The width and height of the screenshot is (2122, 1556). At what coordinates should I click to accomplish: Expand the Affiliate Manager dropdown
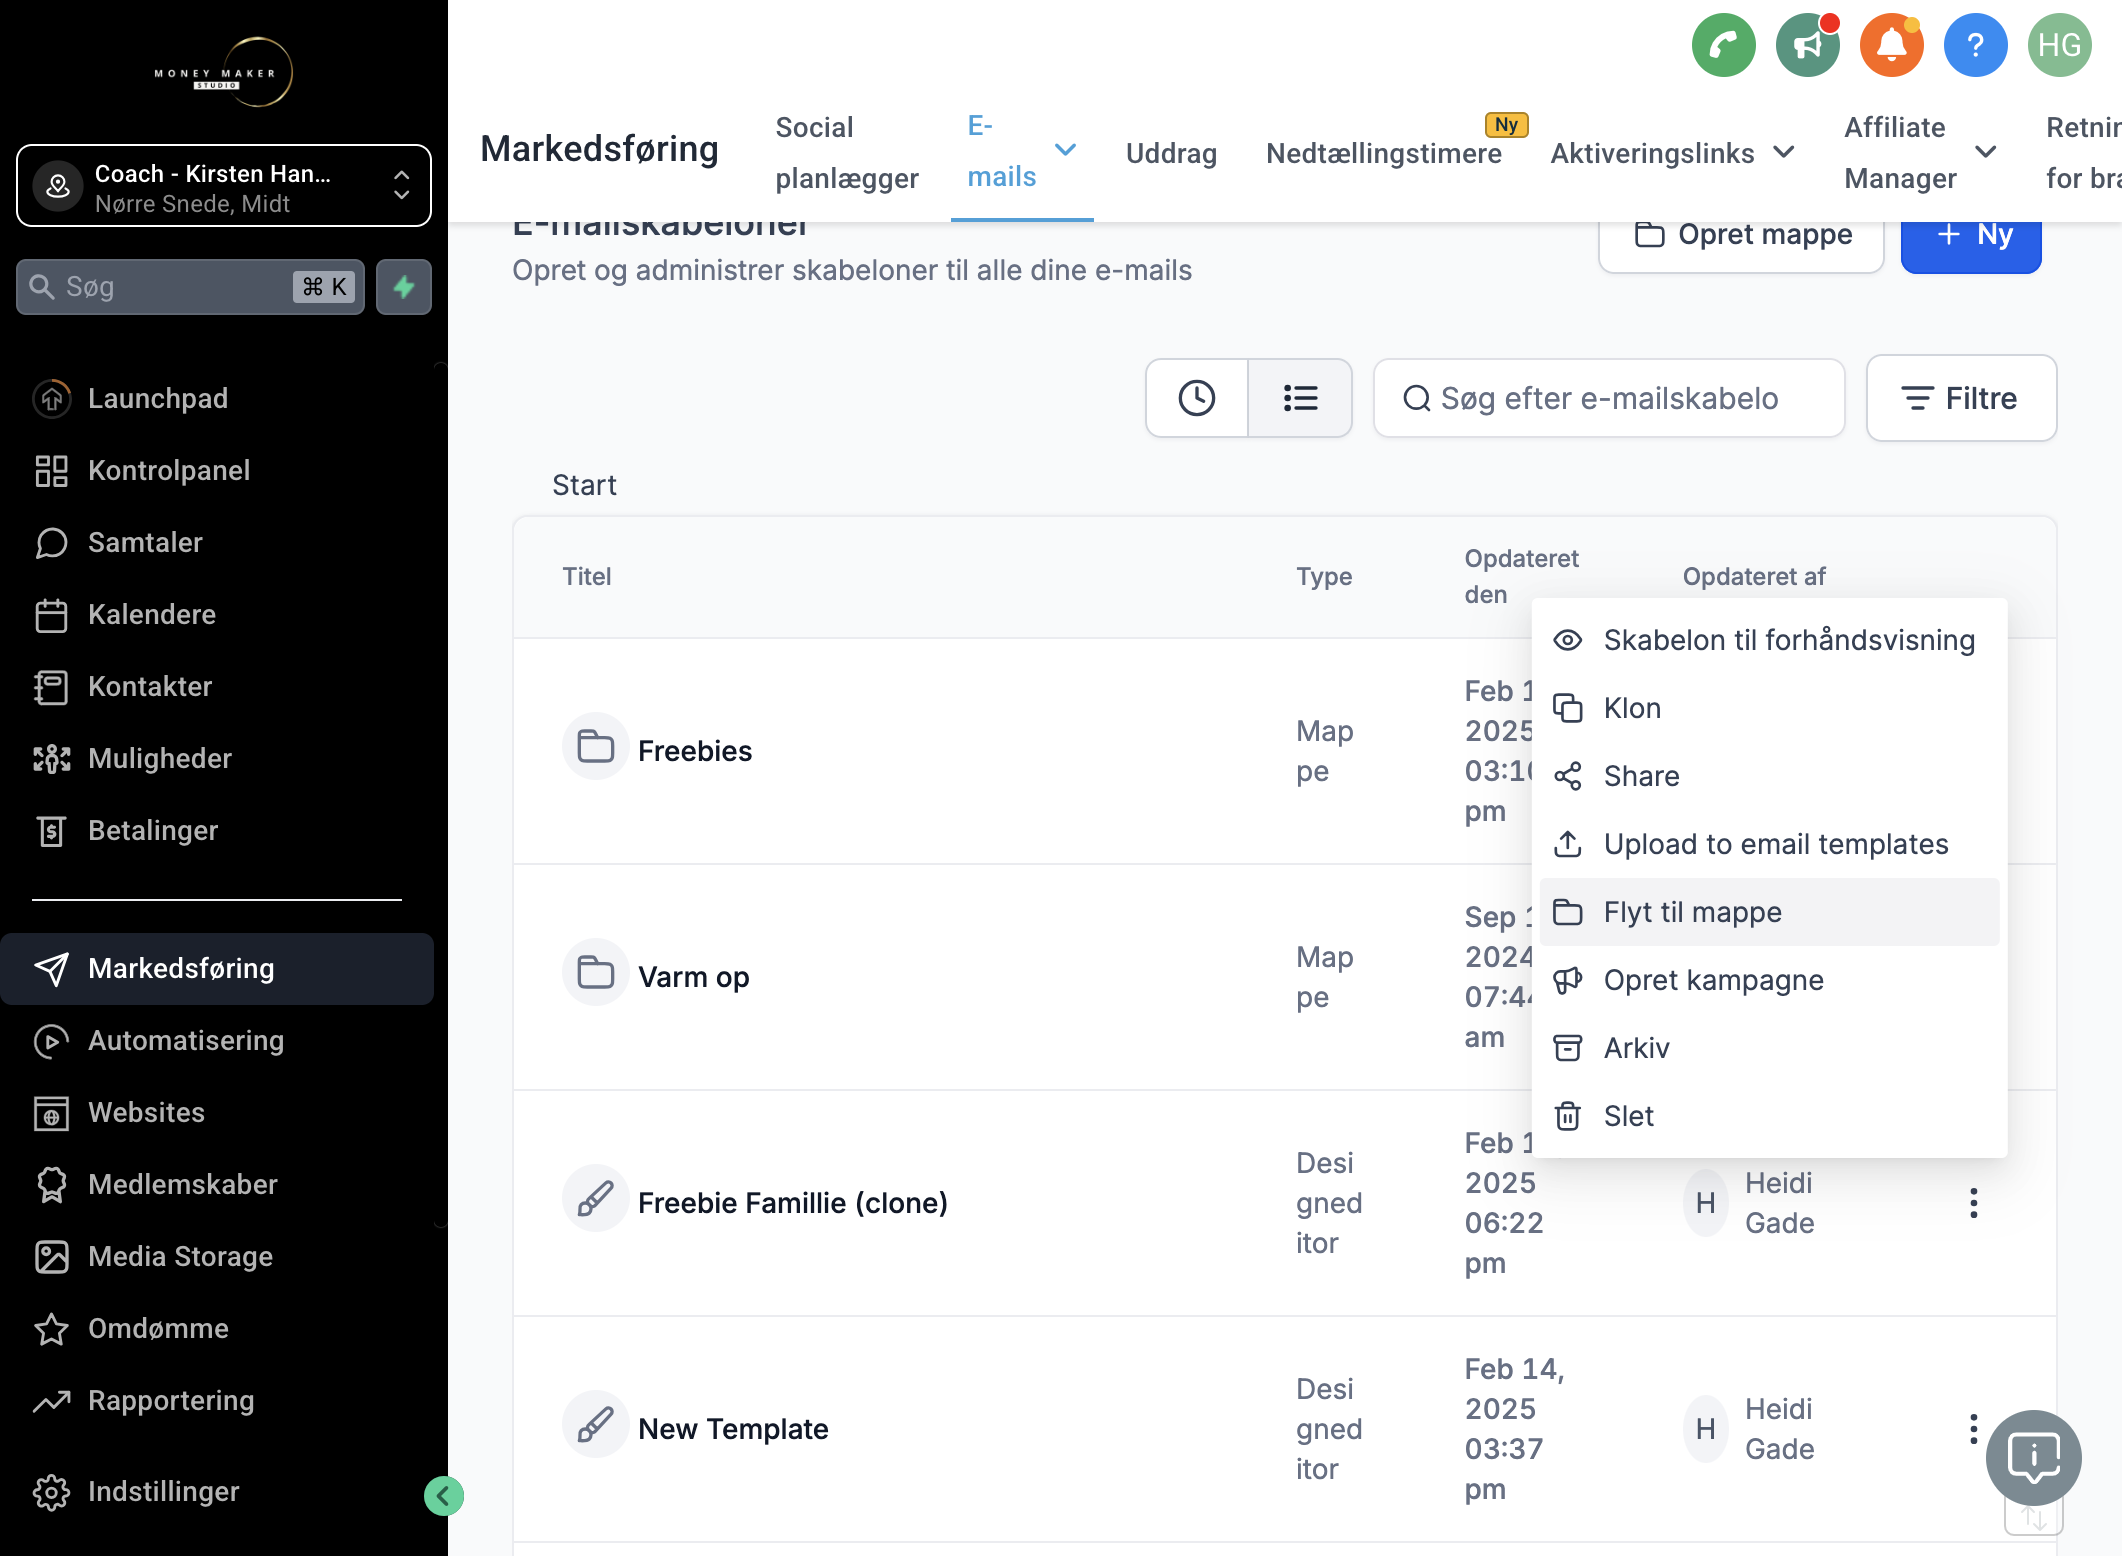[x=1986, y=152]
